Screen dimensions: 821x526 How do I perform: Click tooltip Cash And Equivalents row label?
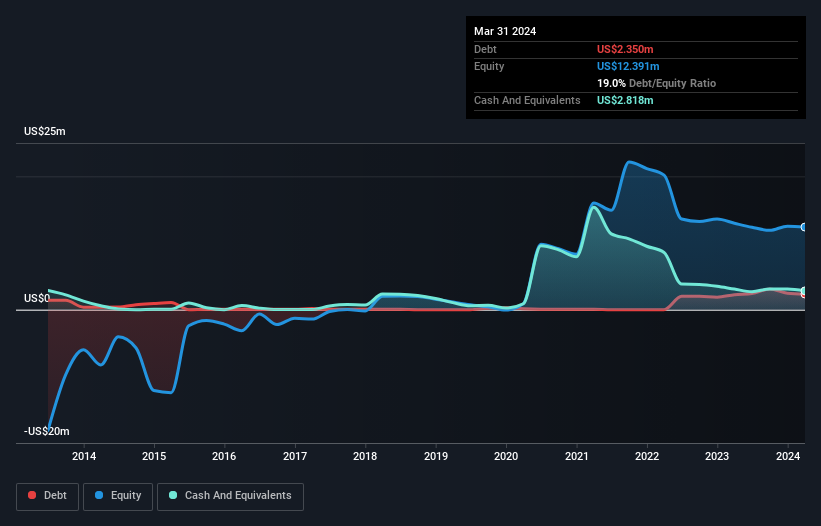pyautogui.click(x=527, y=100)
